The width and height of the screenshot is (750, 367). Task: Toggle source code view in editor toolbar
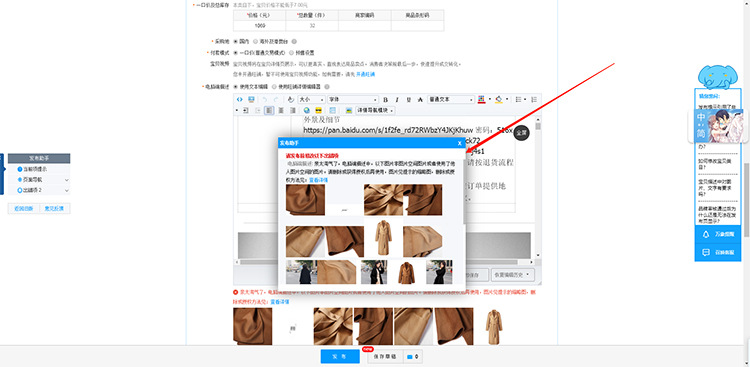pos(239,100)
